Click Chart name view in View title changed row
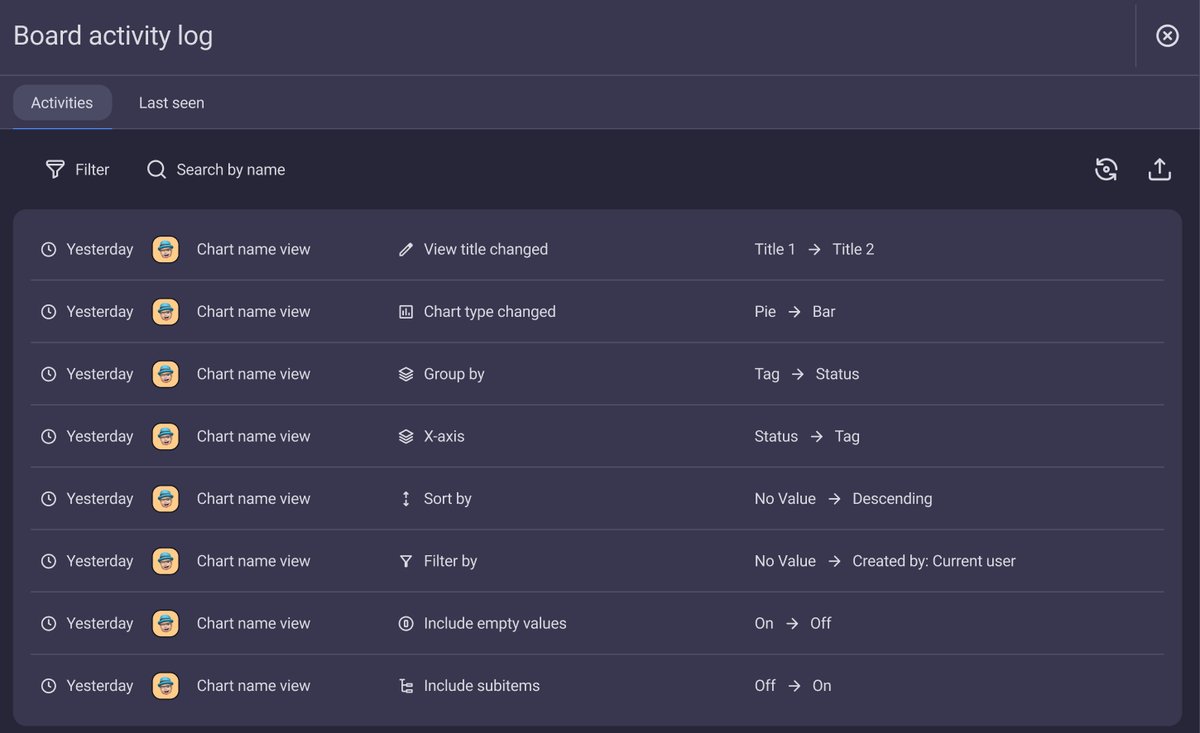 point(254,250)
